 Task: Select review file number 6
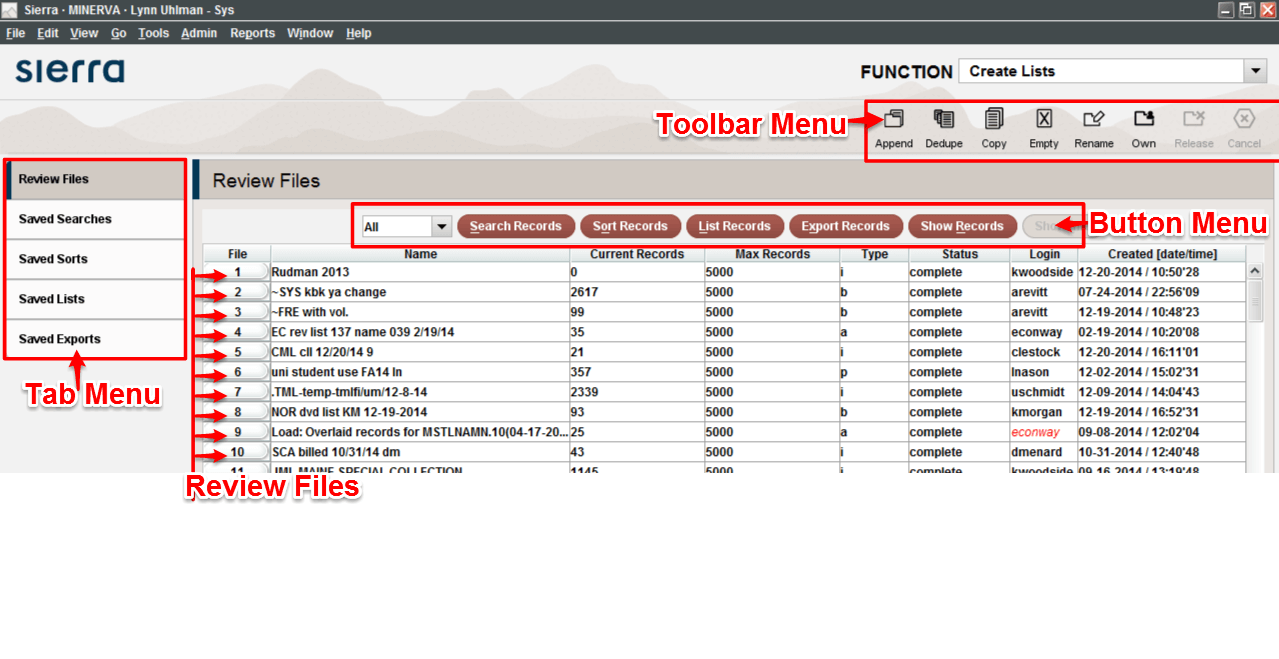tap(237, 372)
